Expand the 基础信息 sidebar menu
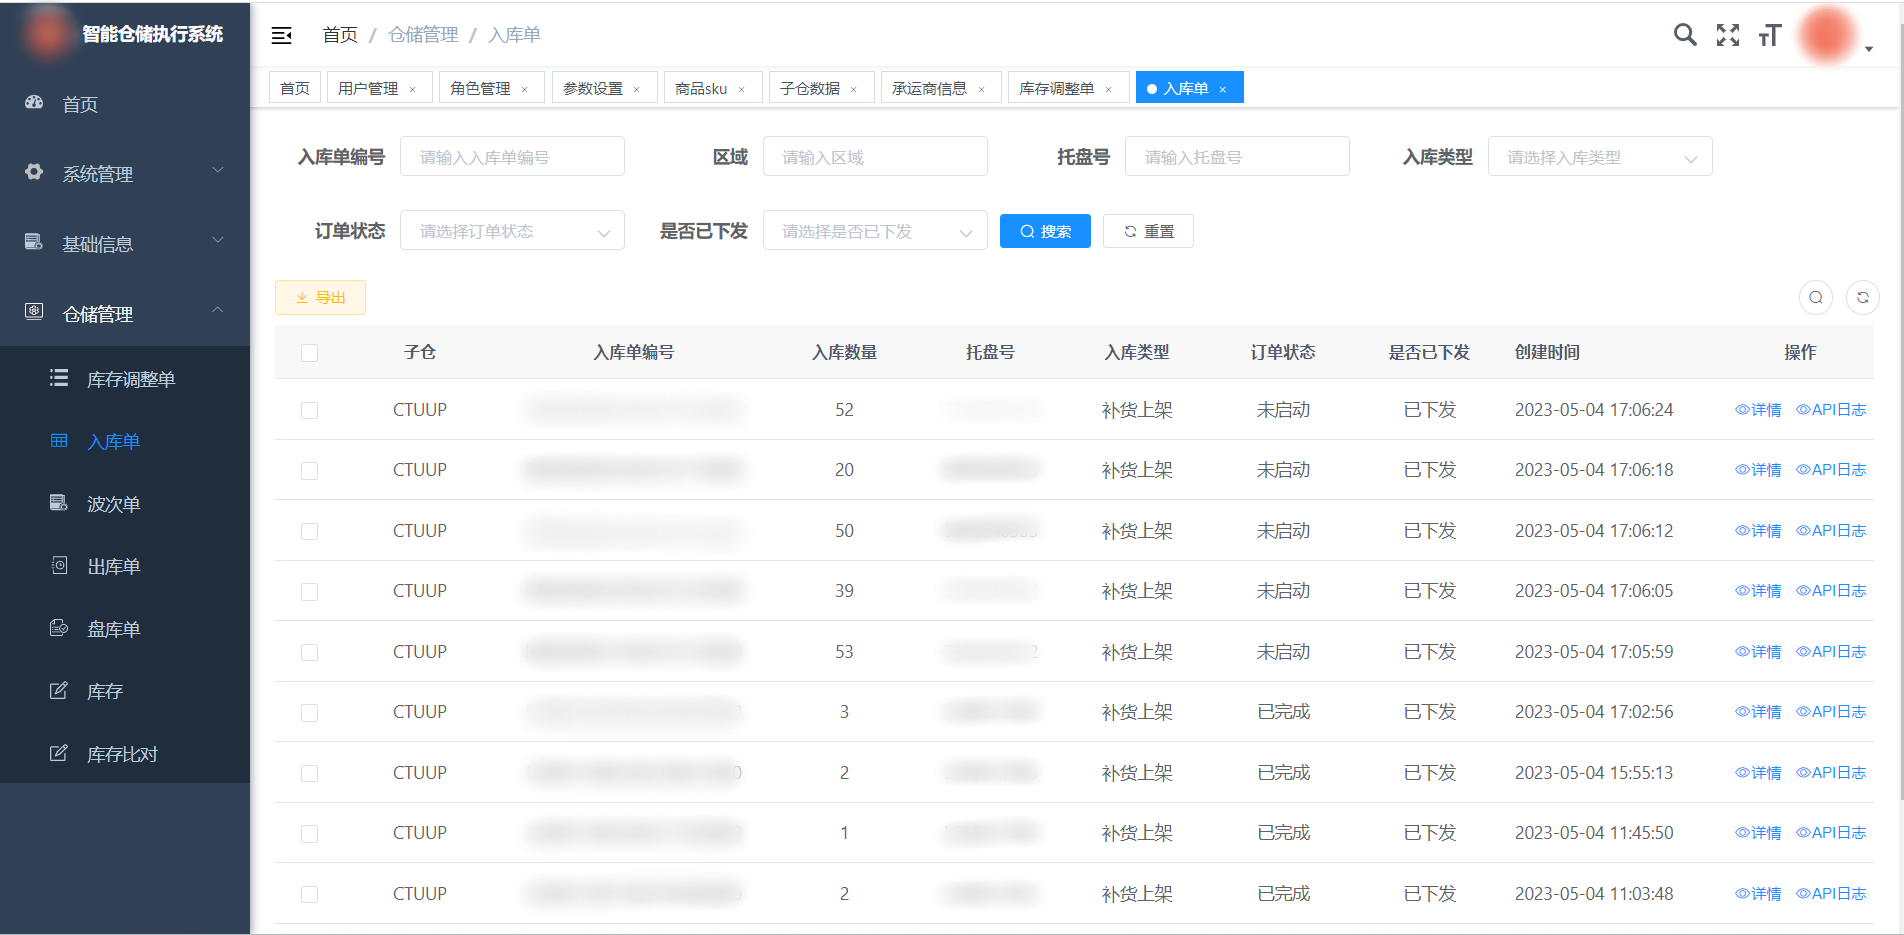 125,243
